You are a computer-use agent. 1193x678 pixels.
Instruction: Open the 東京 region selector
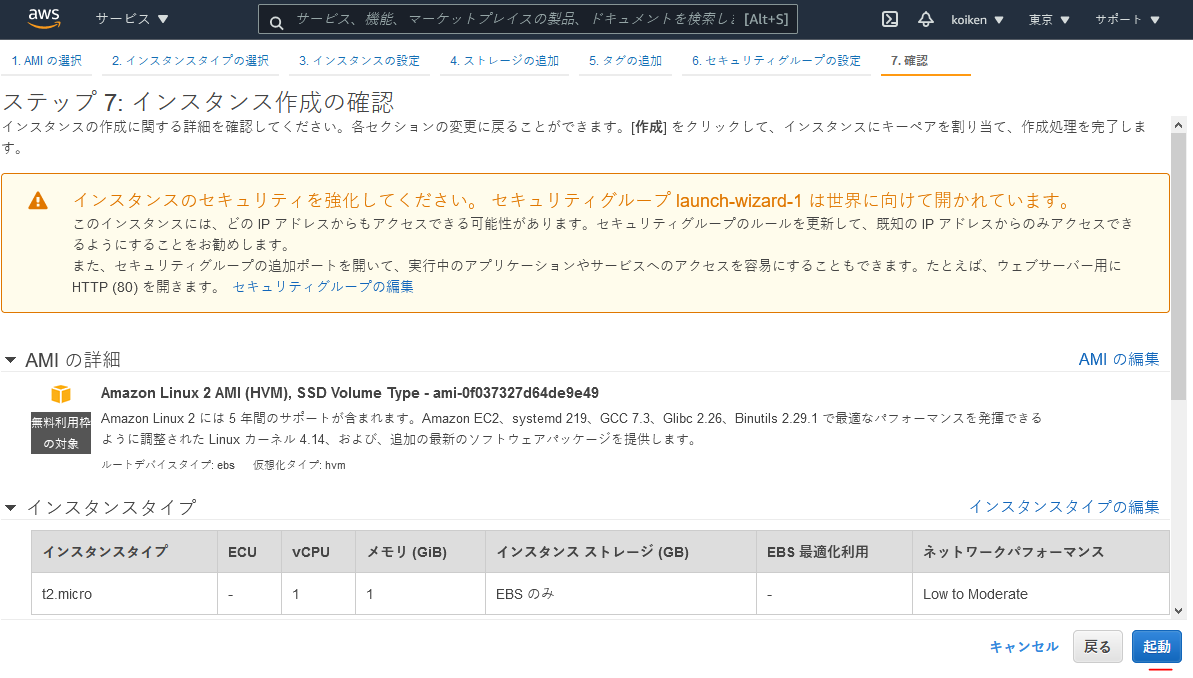[1048, 17]
